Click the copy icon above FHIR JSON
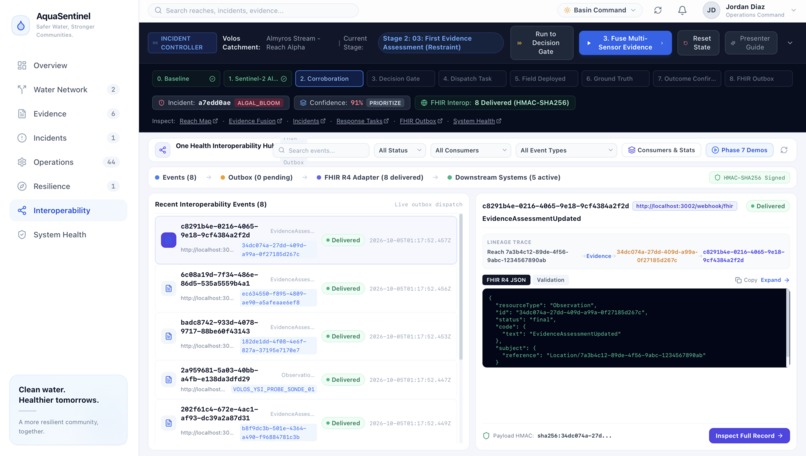The height and width of the screenshot is (456, 806). (738, 280)
